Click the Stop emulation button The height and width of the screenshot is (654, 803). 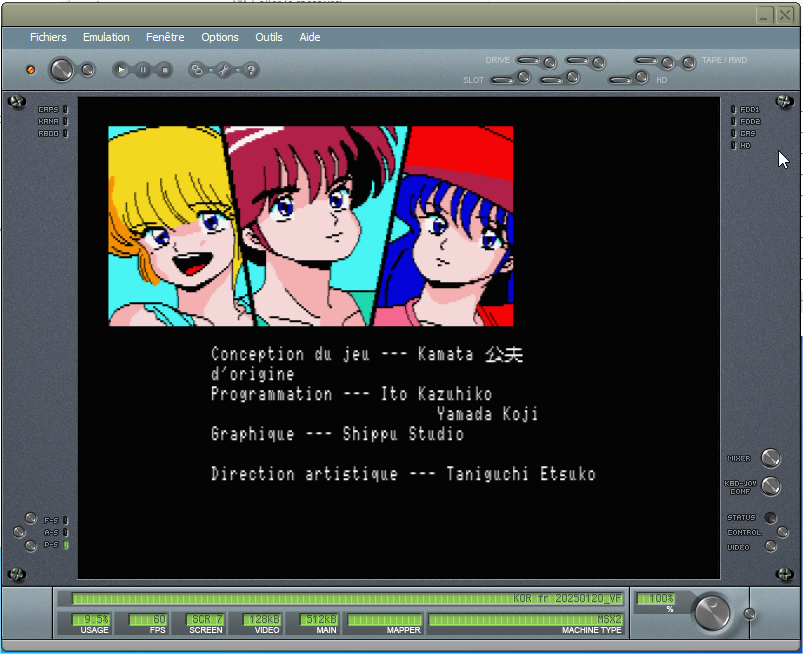(164, 70)
